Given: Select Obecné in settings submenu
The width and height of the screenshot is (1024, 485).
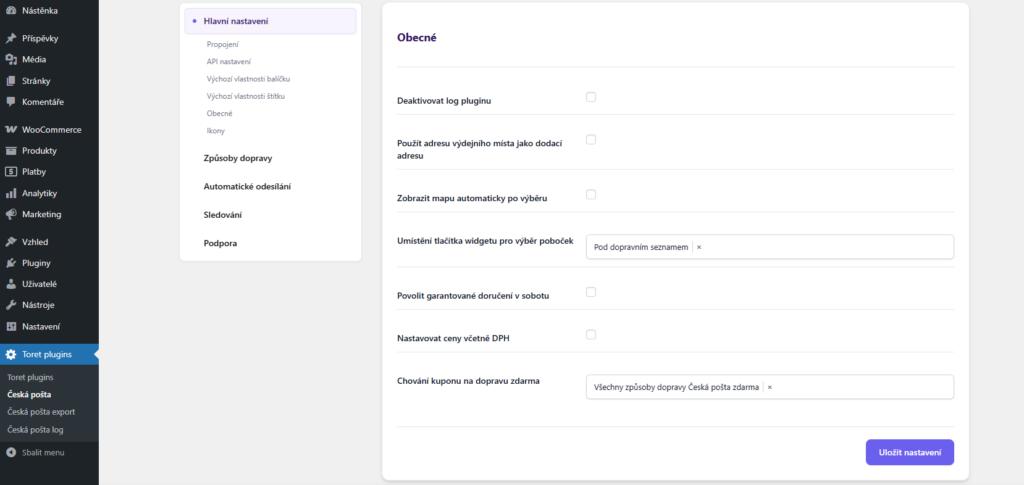Looking at the screenshot, I should 219,114.
